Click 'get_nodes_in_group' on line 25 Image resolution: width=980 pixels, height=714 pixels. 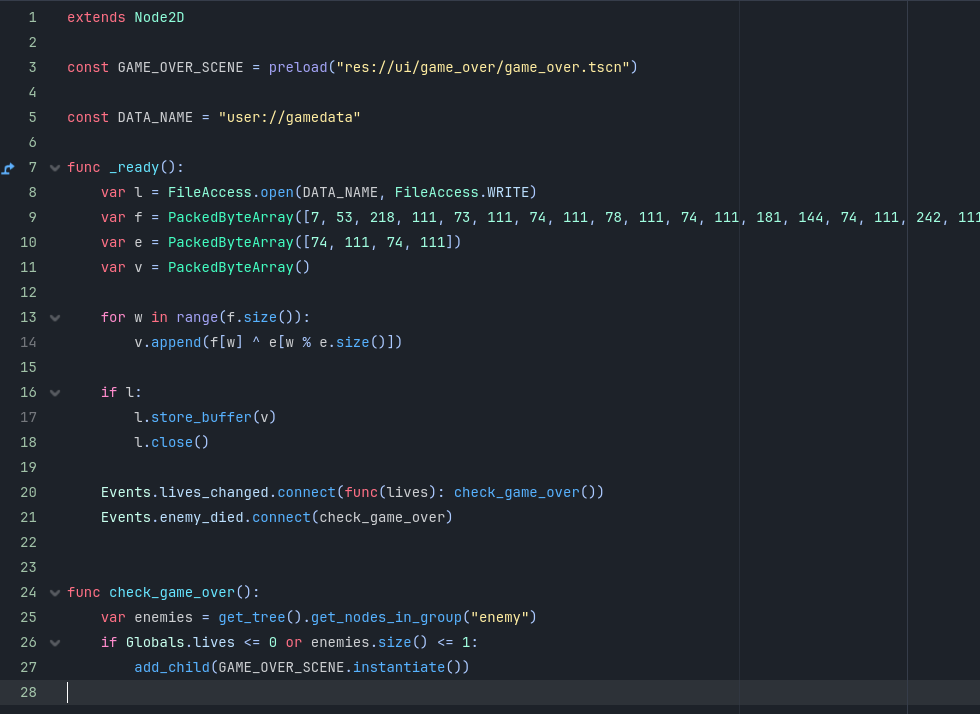click(x=386, y=618)
